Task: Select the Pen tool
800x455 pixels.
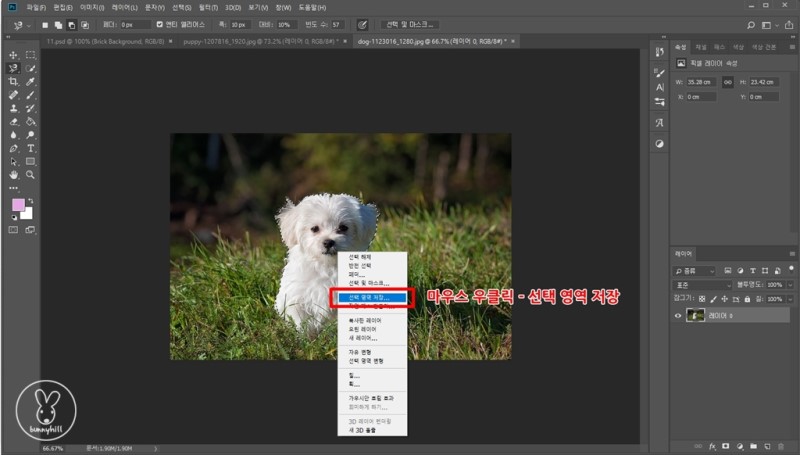Action: click(13, 147)
